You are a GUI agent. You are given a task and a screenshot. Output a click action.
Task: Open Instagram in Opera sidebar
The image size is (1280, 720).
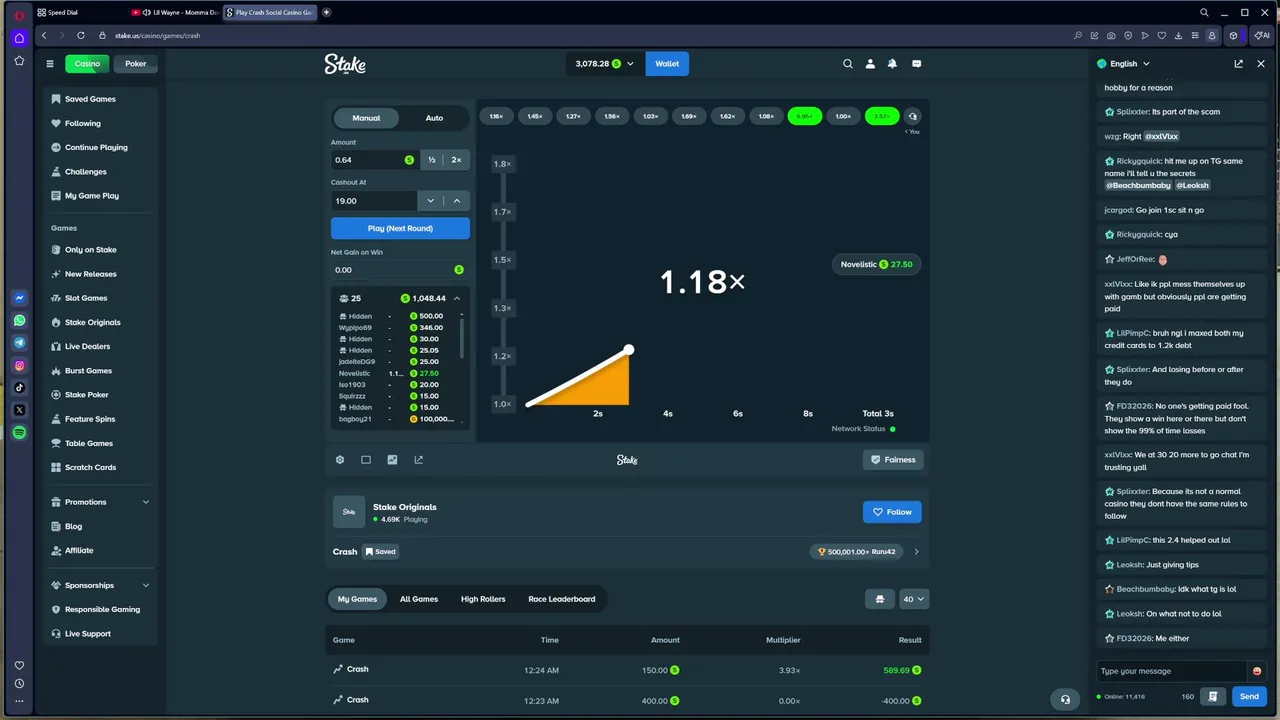19,366
